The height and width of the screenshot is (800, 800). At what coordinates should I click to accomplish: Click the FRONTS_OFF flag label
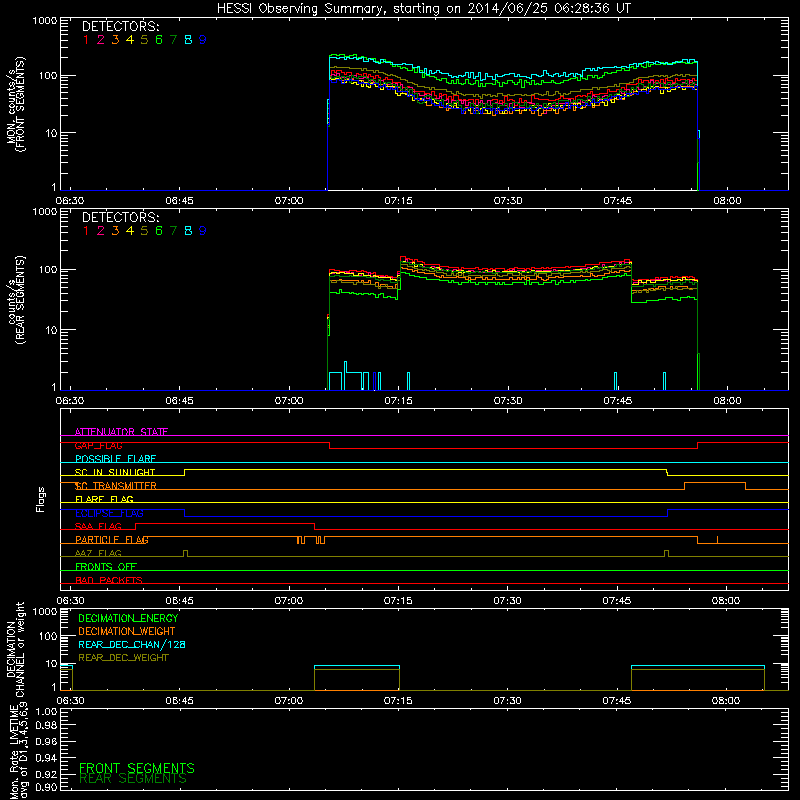106,567
